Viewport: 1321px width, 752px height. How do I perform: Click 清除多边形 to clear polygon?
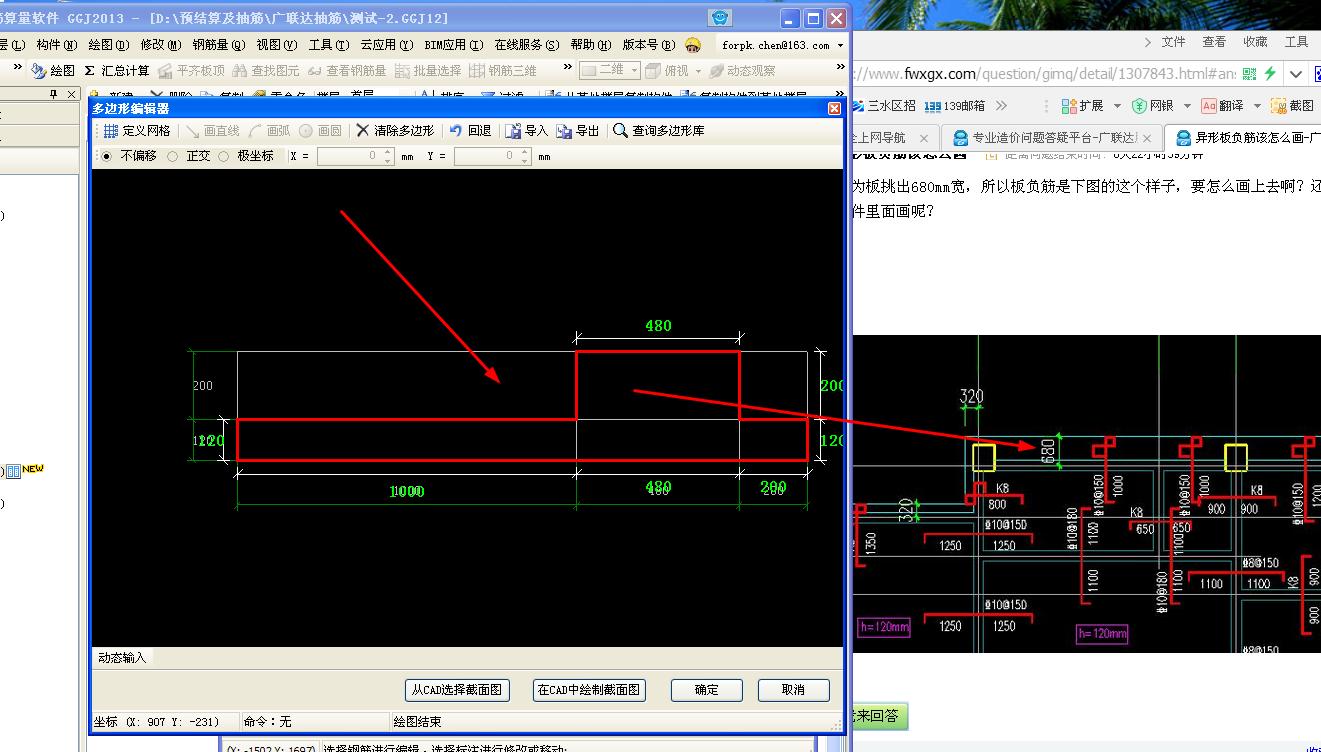pos(396,131)
